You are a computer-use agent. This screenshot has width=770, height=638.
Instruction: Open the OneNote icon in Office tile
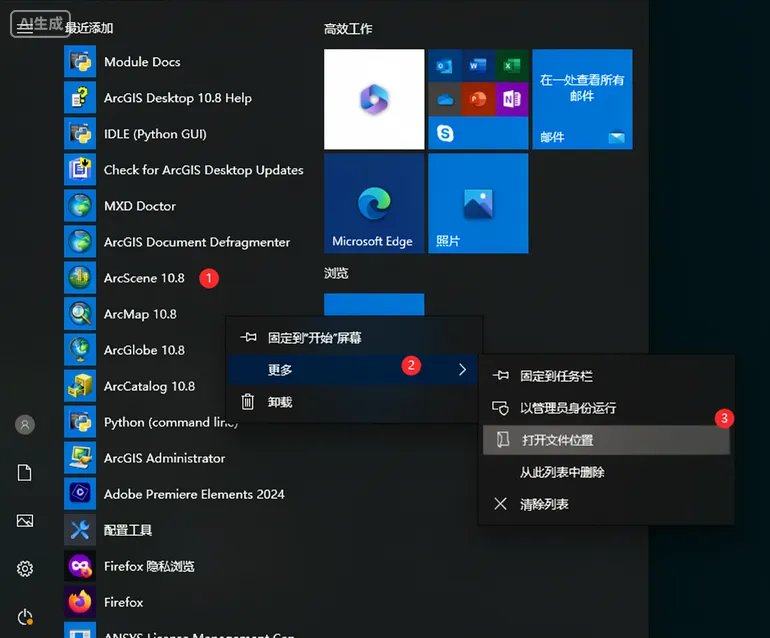click(512, 99)
